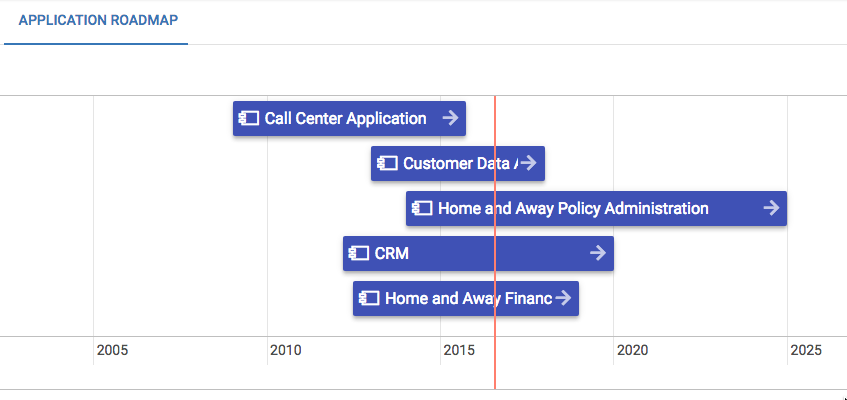Click the 2020 year label on axis
The height and width of the screenshot is (400, 847).
click(633, 351)
